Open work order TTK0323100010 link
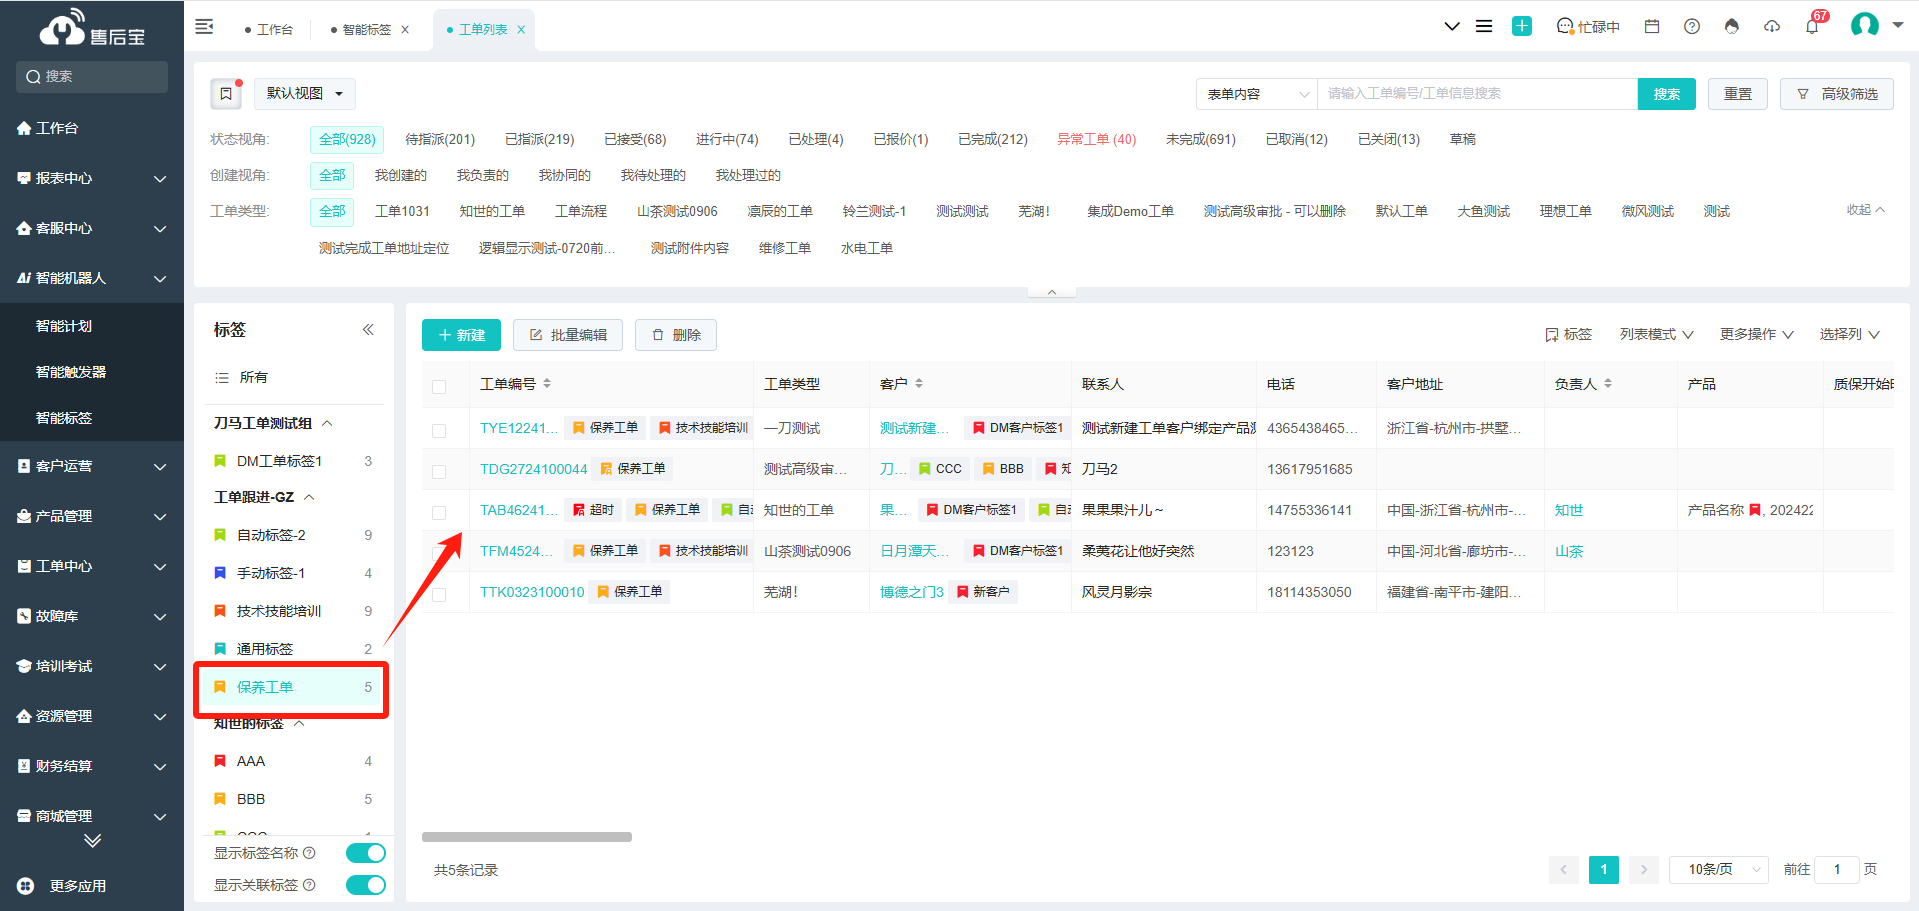The image size is (1919, 911). tap(532, 592)
